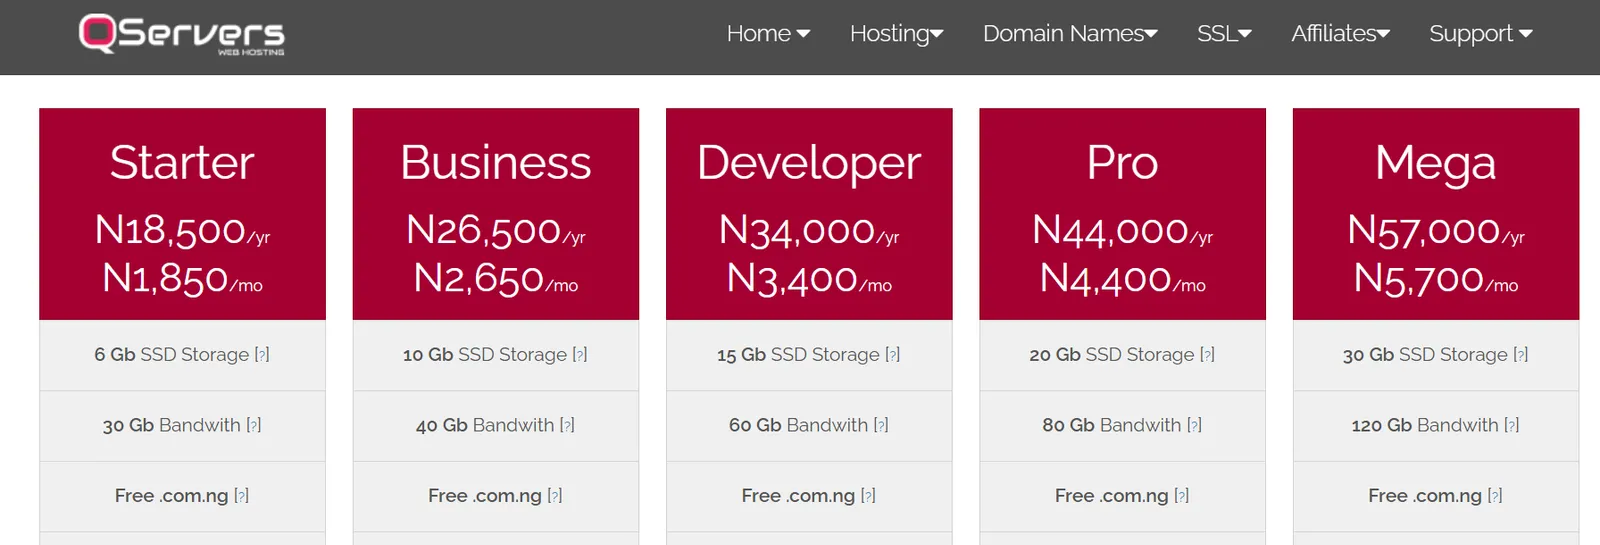
Task: Click the 30 Gb Bandwith text
Action: pos(171,426)
